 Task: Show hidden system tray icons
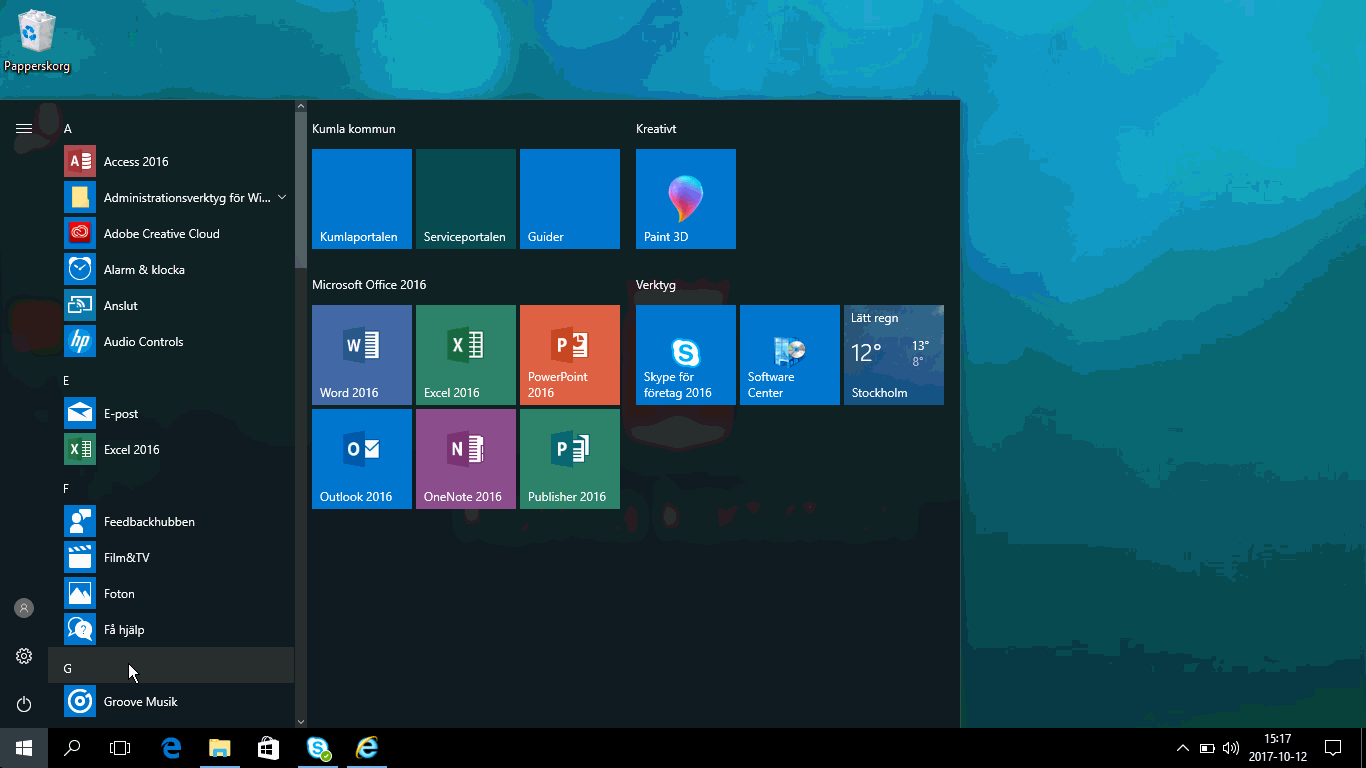point(1182,748)
